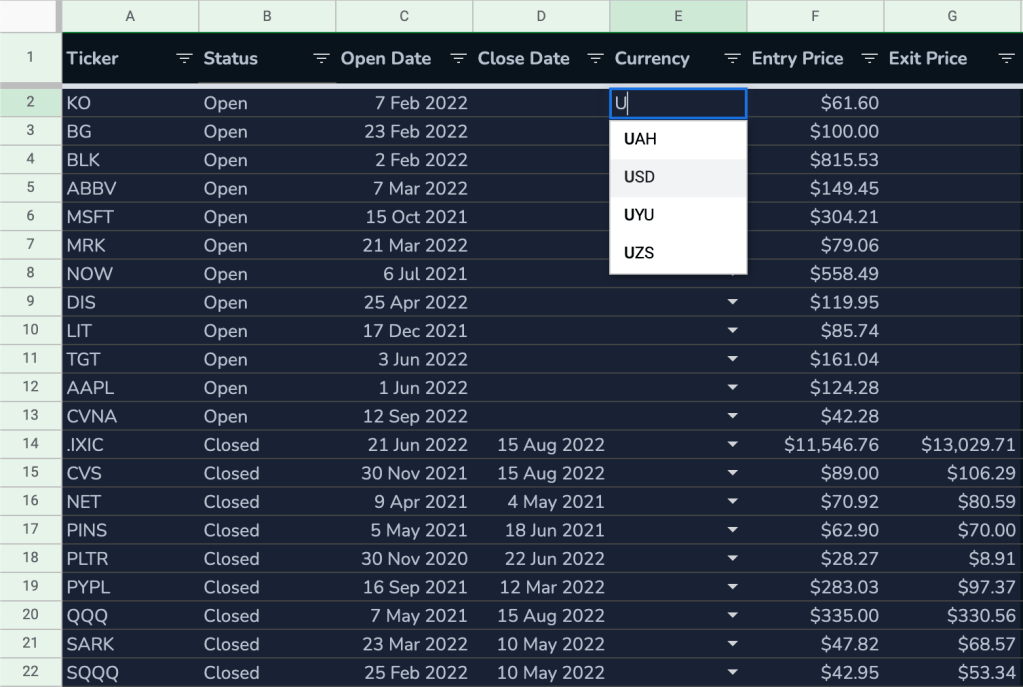Open the Entry Price column filter icon
The height and width of the screenshot is (687, 1023).
(x=869, y=59)
